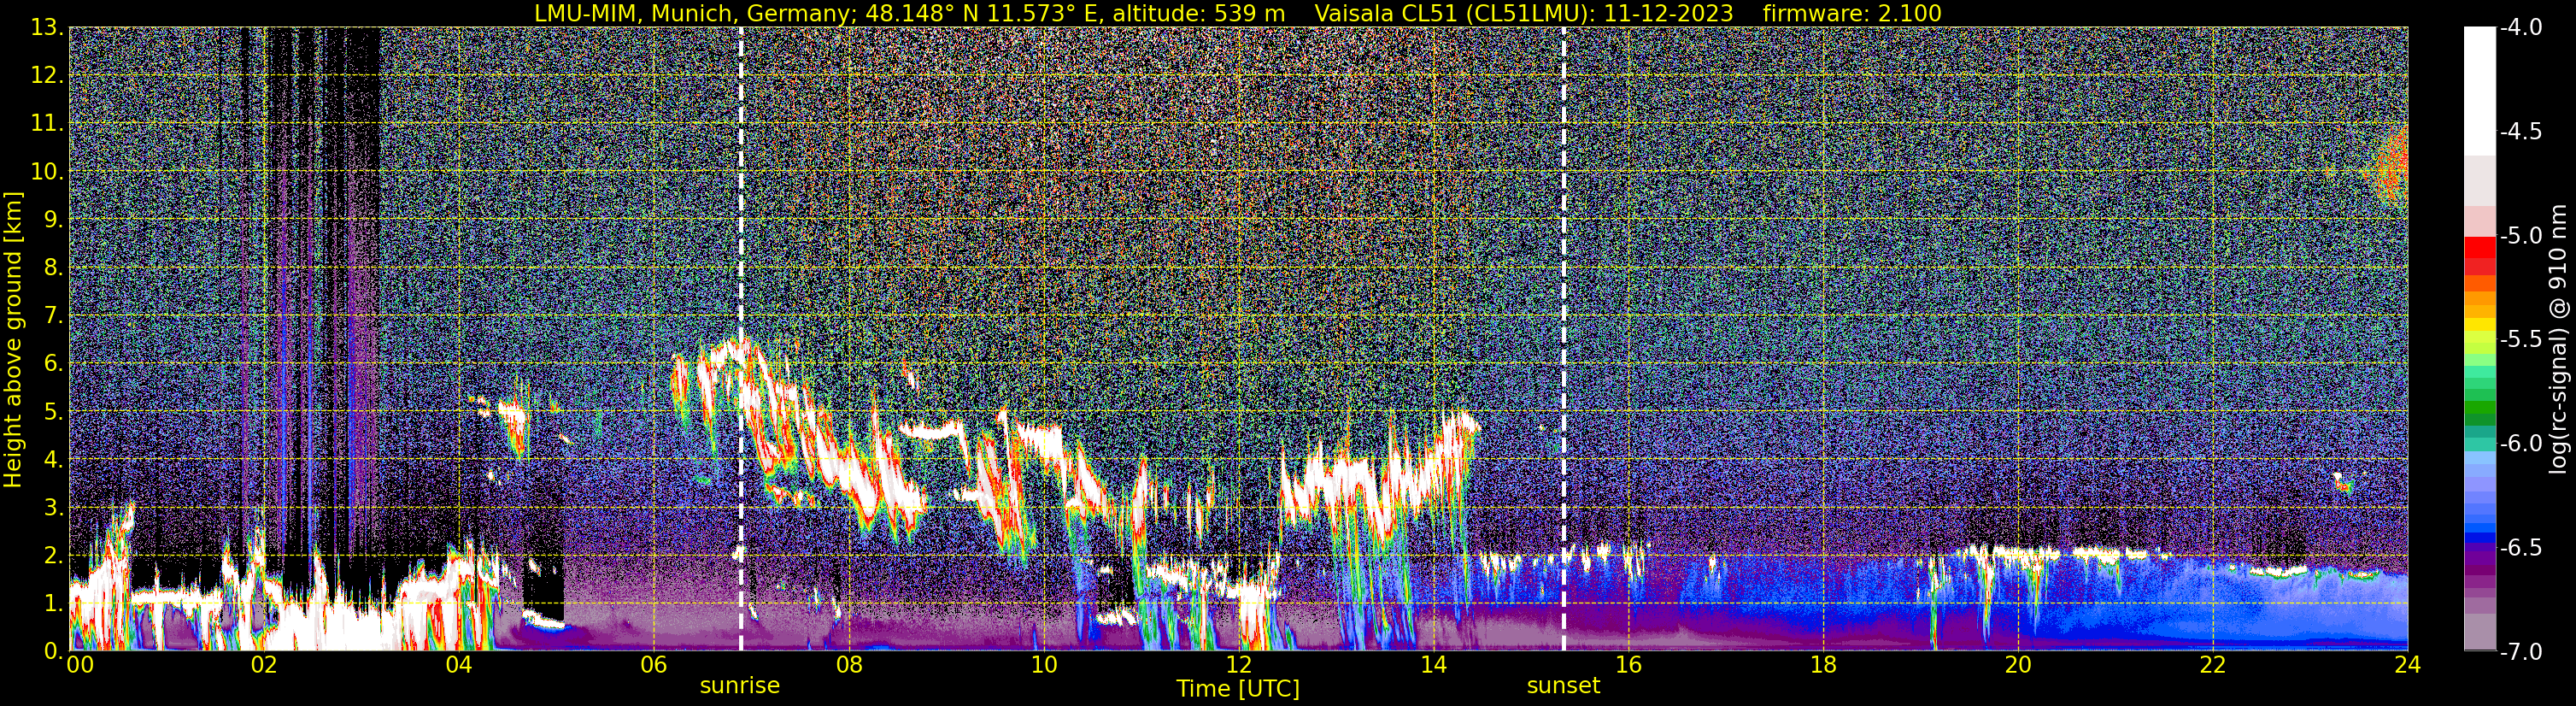Click the '20' time tick label

pyautogui.click(x=2018, y=665)
